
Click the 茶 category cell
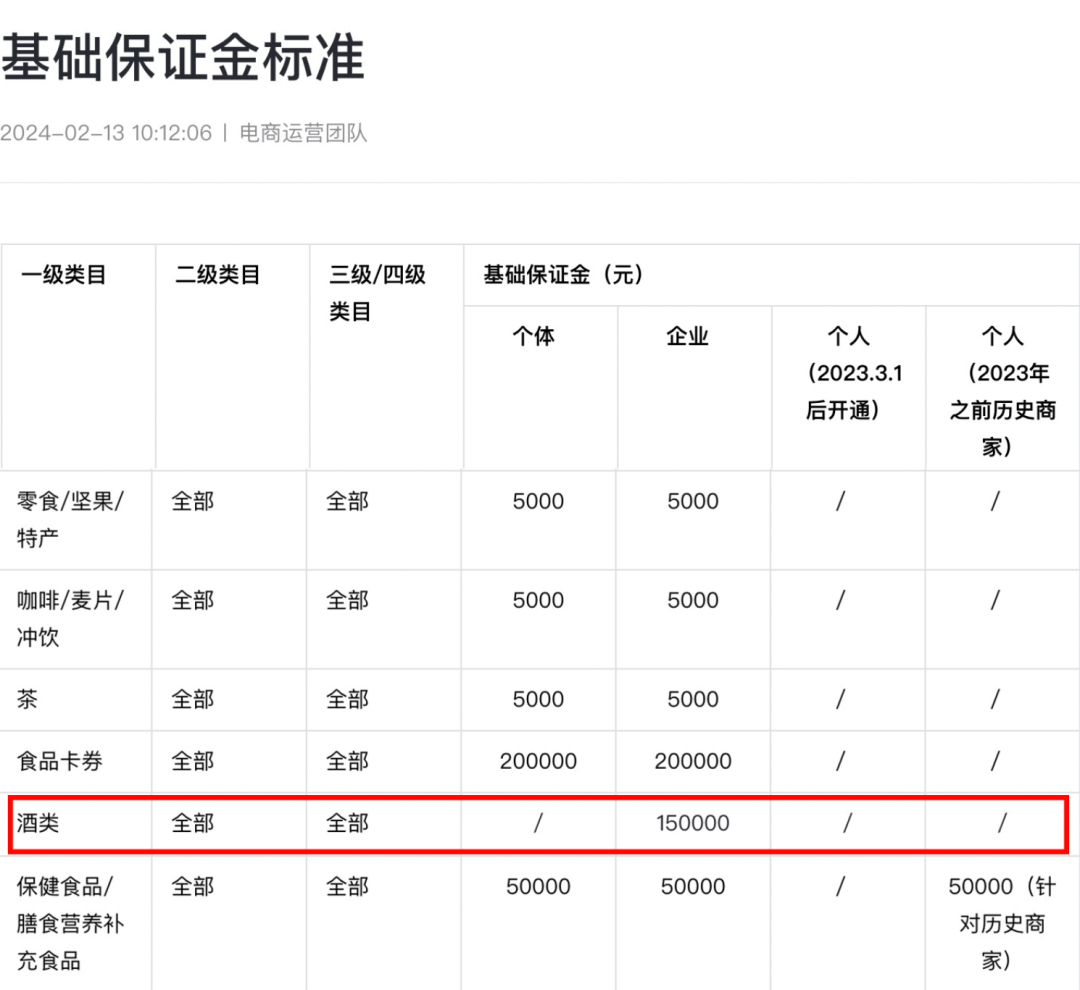pos(28,700)
